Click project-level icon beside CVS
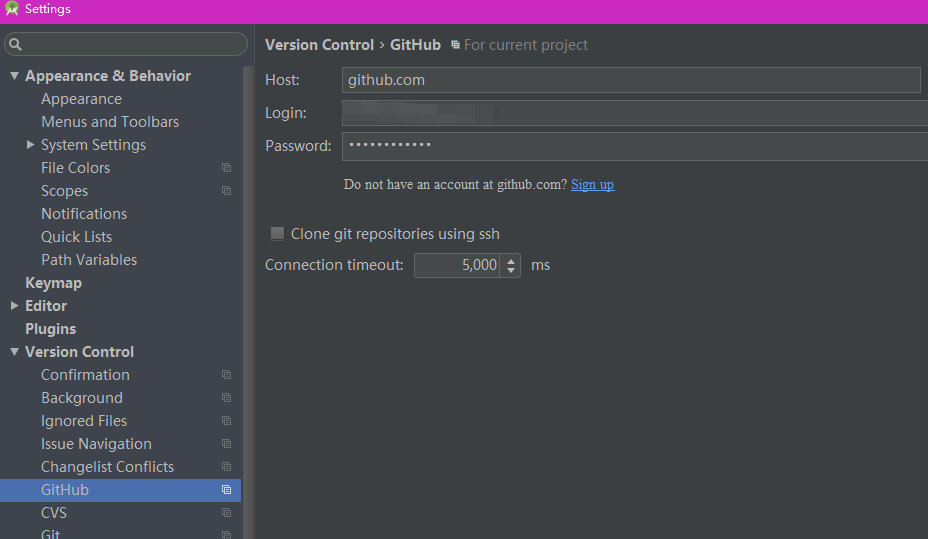This screenshot has width=928, height=539. click(226, 513)
